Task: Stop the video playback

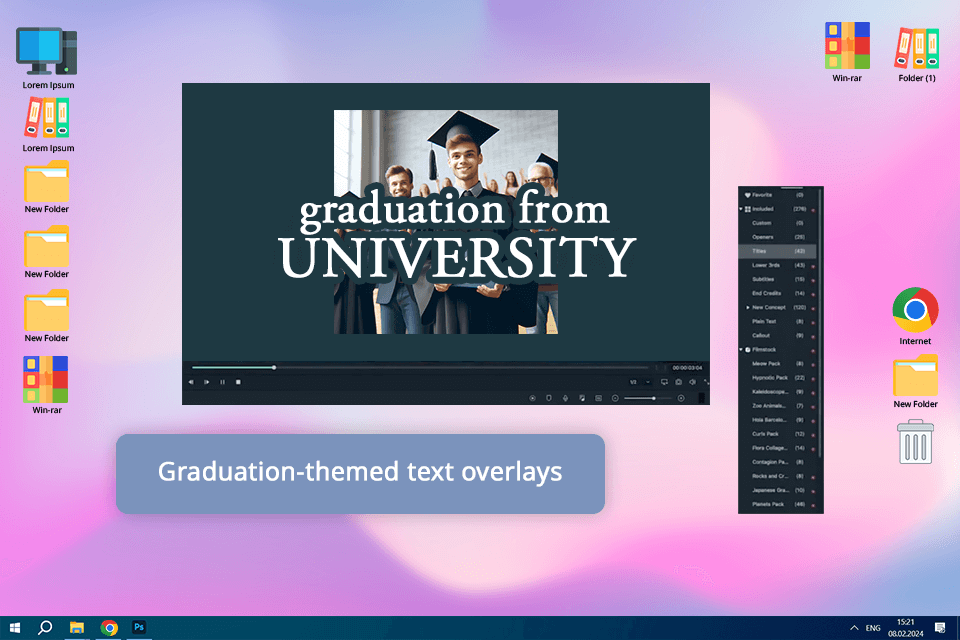Action: click(x=238, y=382)
